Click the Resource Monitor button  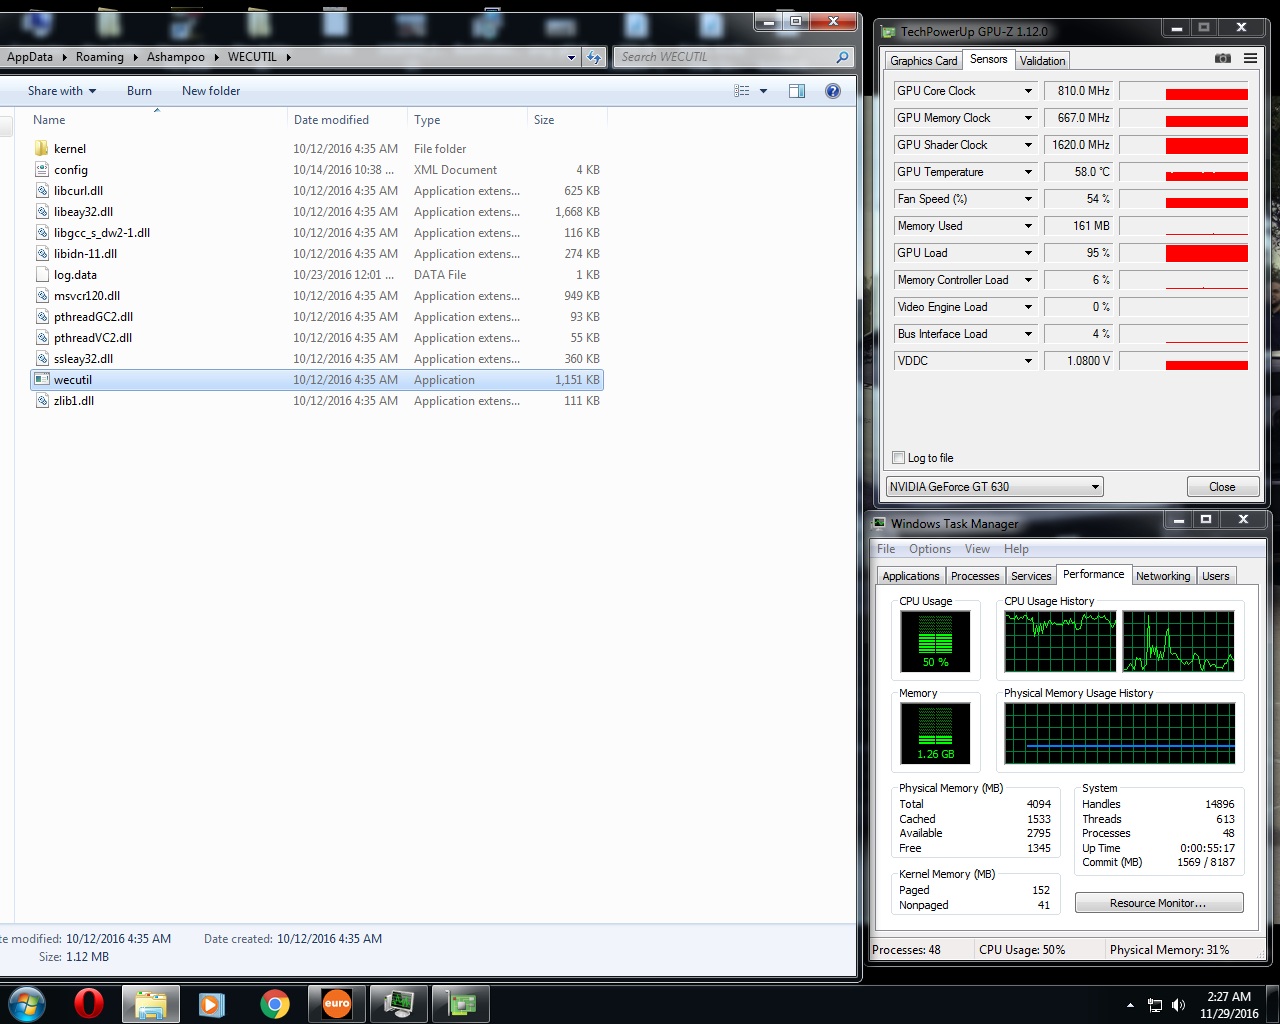coord(1159,903)
